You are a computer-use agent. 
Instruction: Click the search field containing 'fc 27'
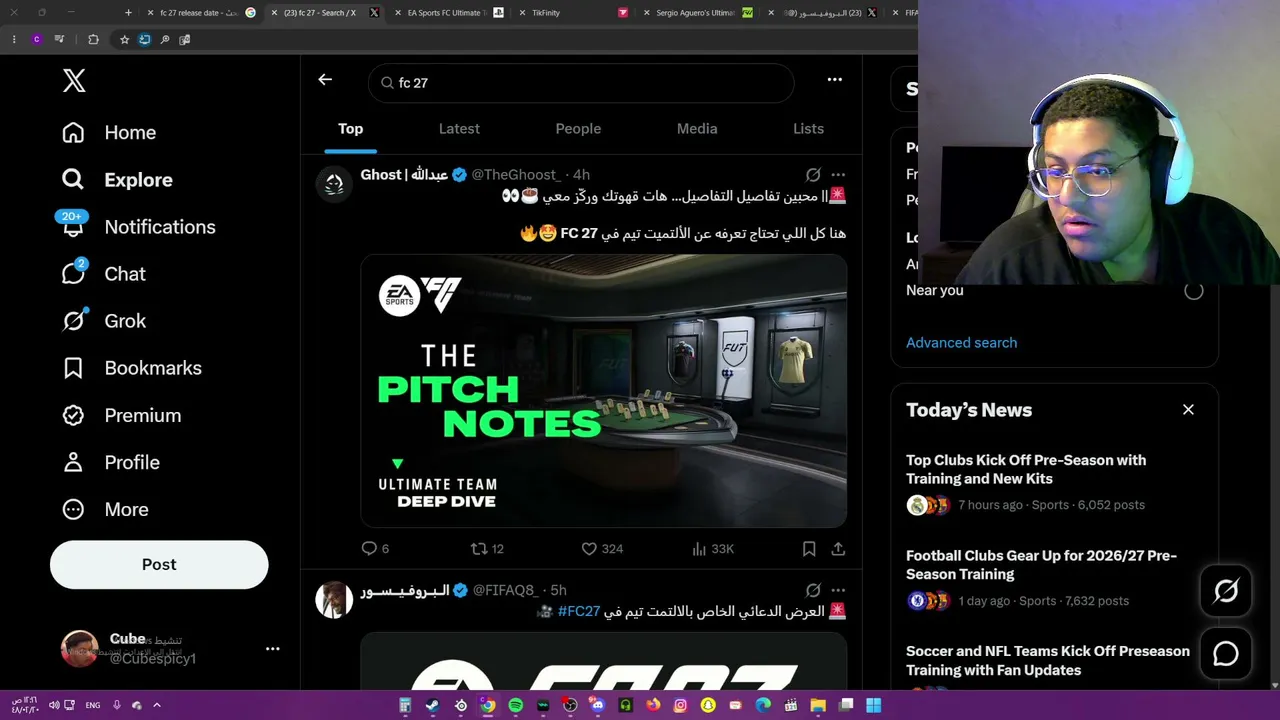click(581, 83)
